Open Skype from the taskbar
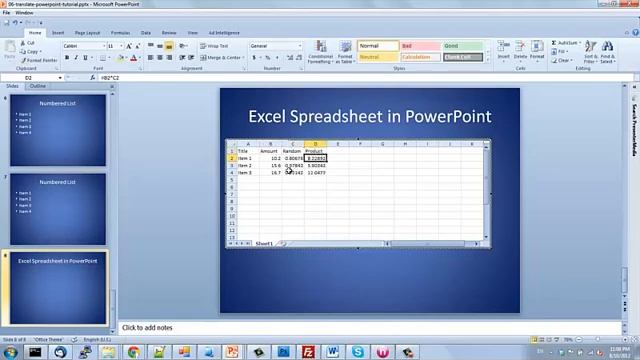This screenshot has height=360, width=640. (x=358, y=352)
